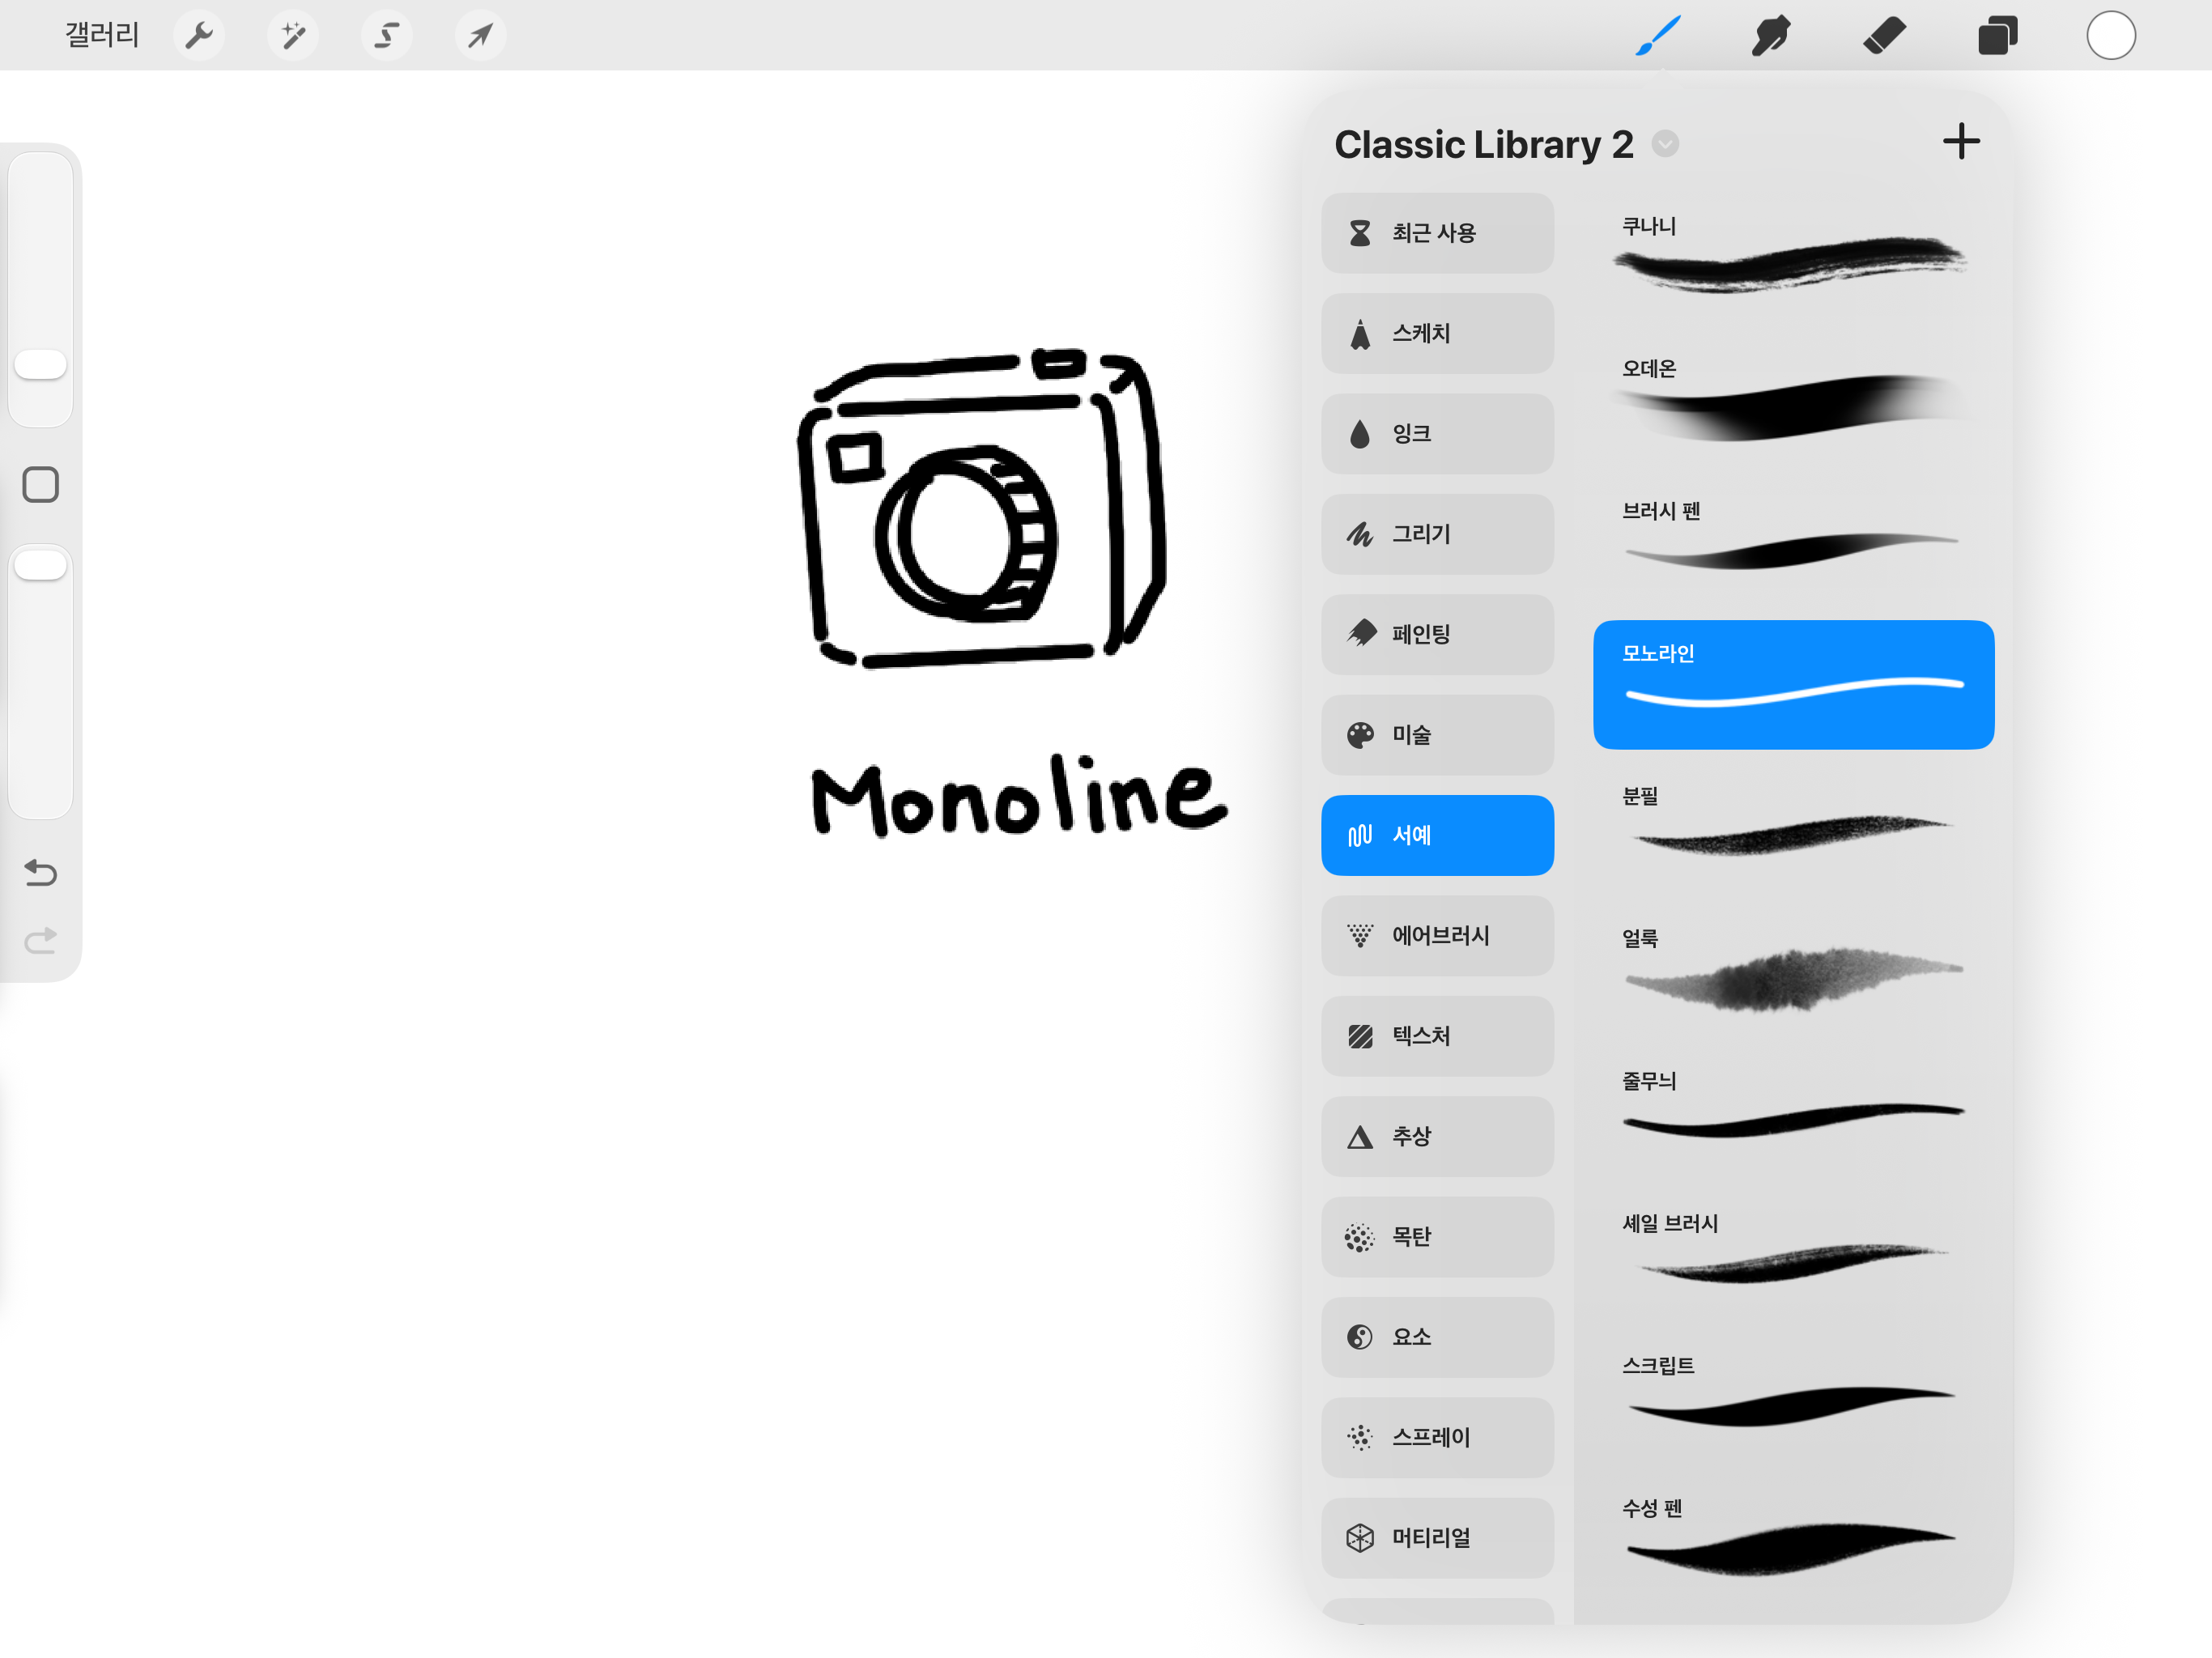The height and width of the screenshot is (1658, 2212).
Task: Open the Layers panel
Action: pos(1997,36)
